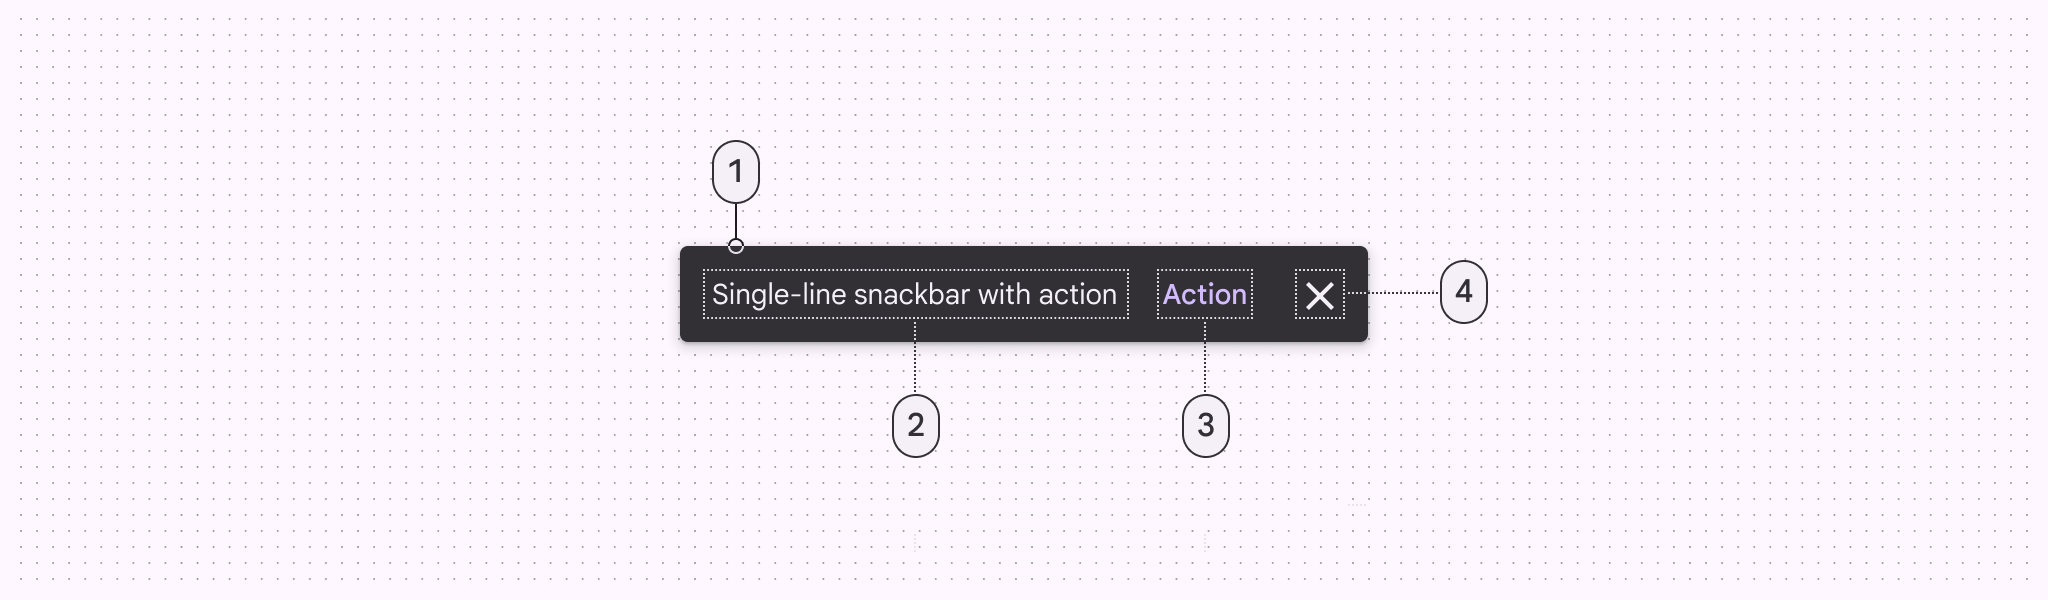Select the "Single-line snackbar with action" supporting text

[x=914, y=295]
